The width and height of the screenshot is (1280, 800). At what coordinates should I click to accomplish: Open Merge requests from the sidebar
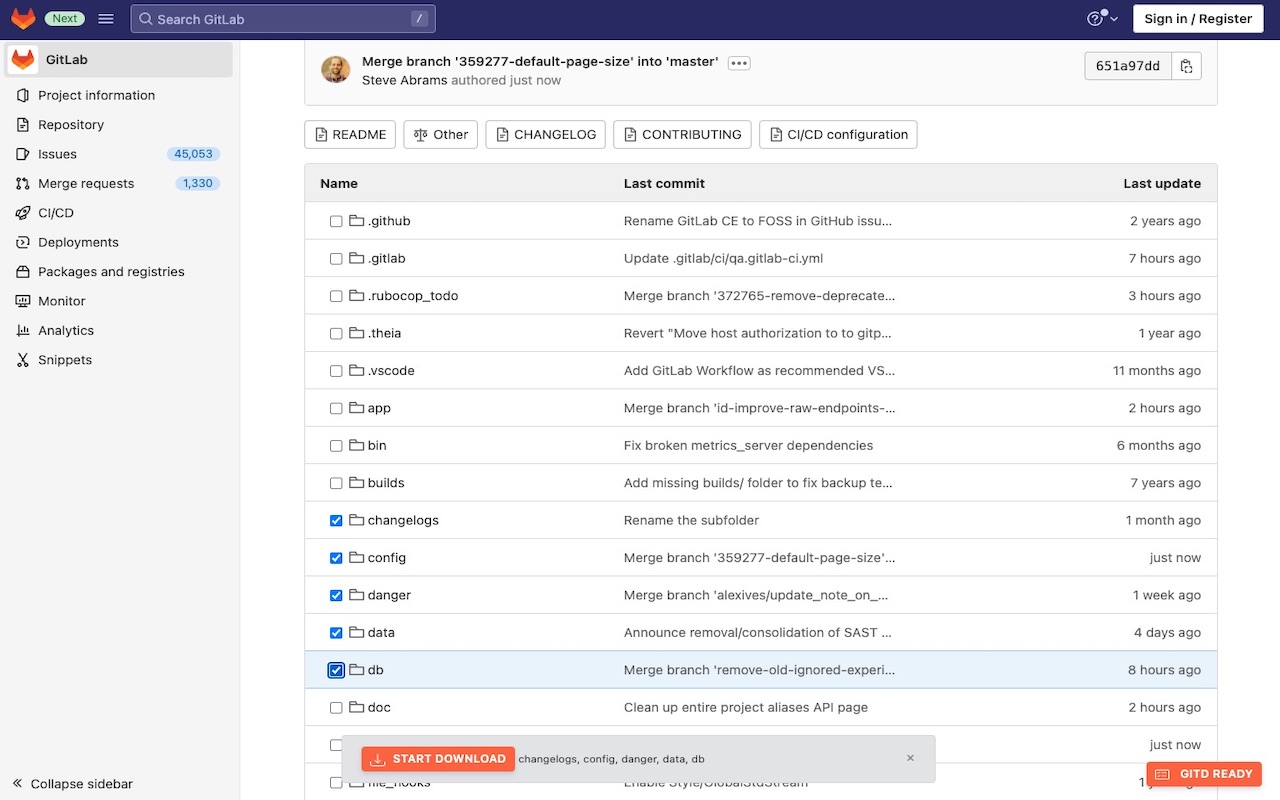(x=85, y=183)
